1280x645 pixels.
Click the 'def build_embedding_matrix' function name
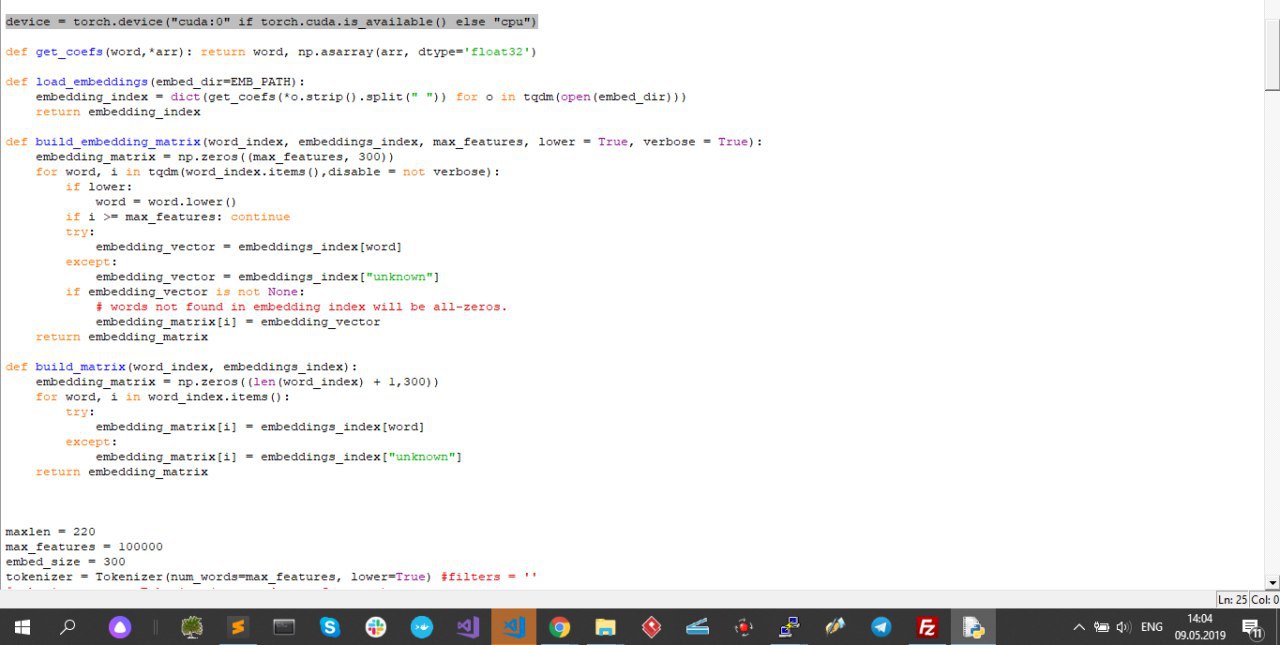[118, 141]
